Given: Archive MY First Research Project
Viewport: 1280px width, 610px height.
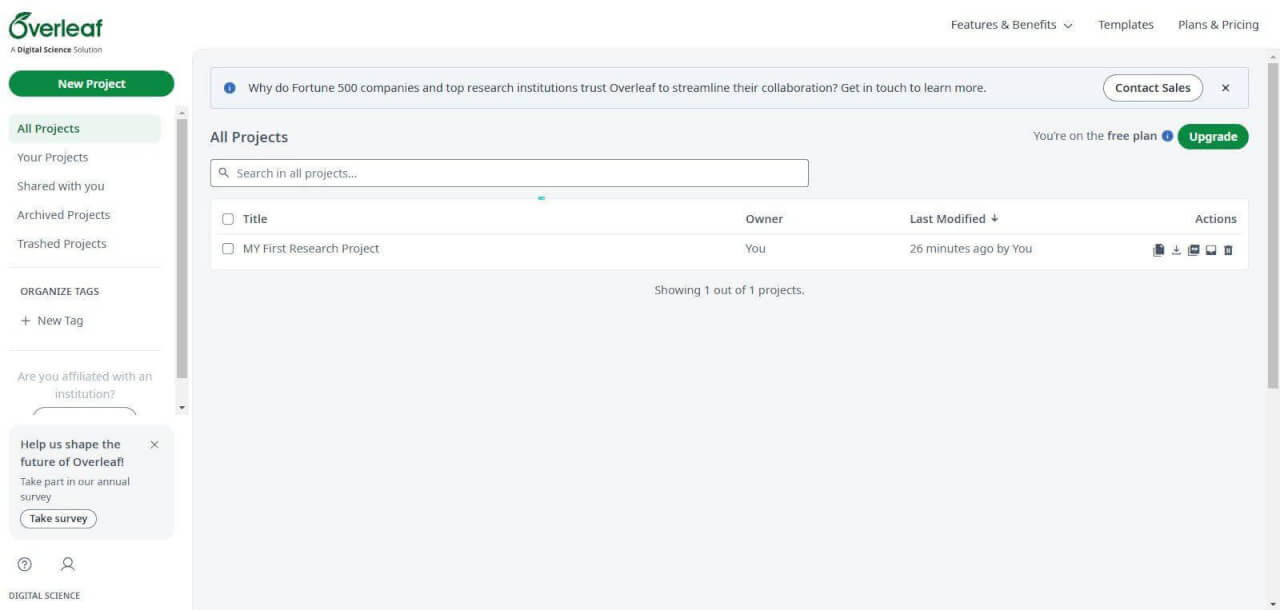Looking at the screenshot, I should click(1211, 249).
